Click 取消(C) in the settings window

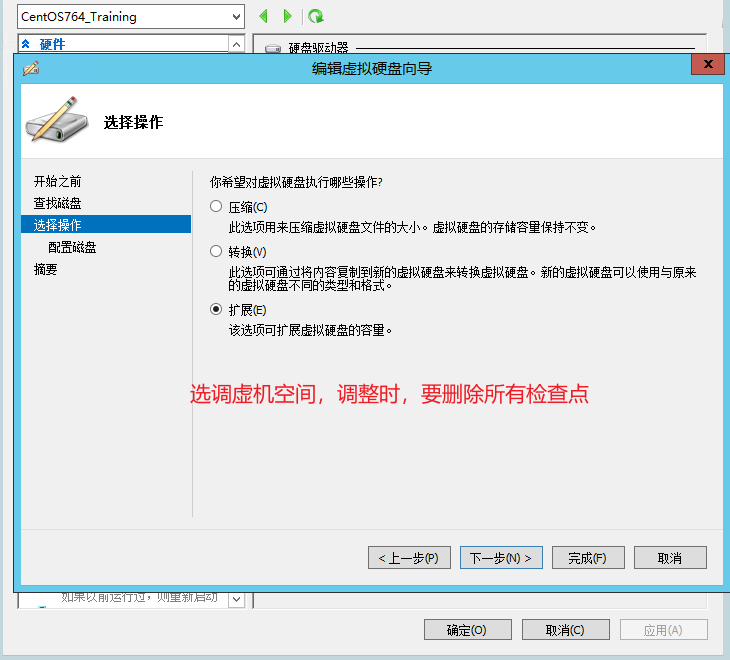(x=566, y=630)
